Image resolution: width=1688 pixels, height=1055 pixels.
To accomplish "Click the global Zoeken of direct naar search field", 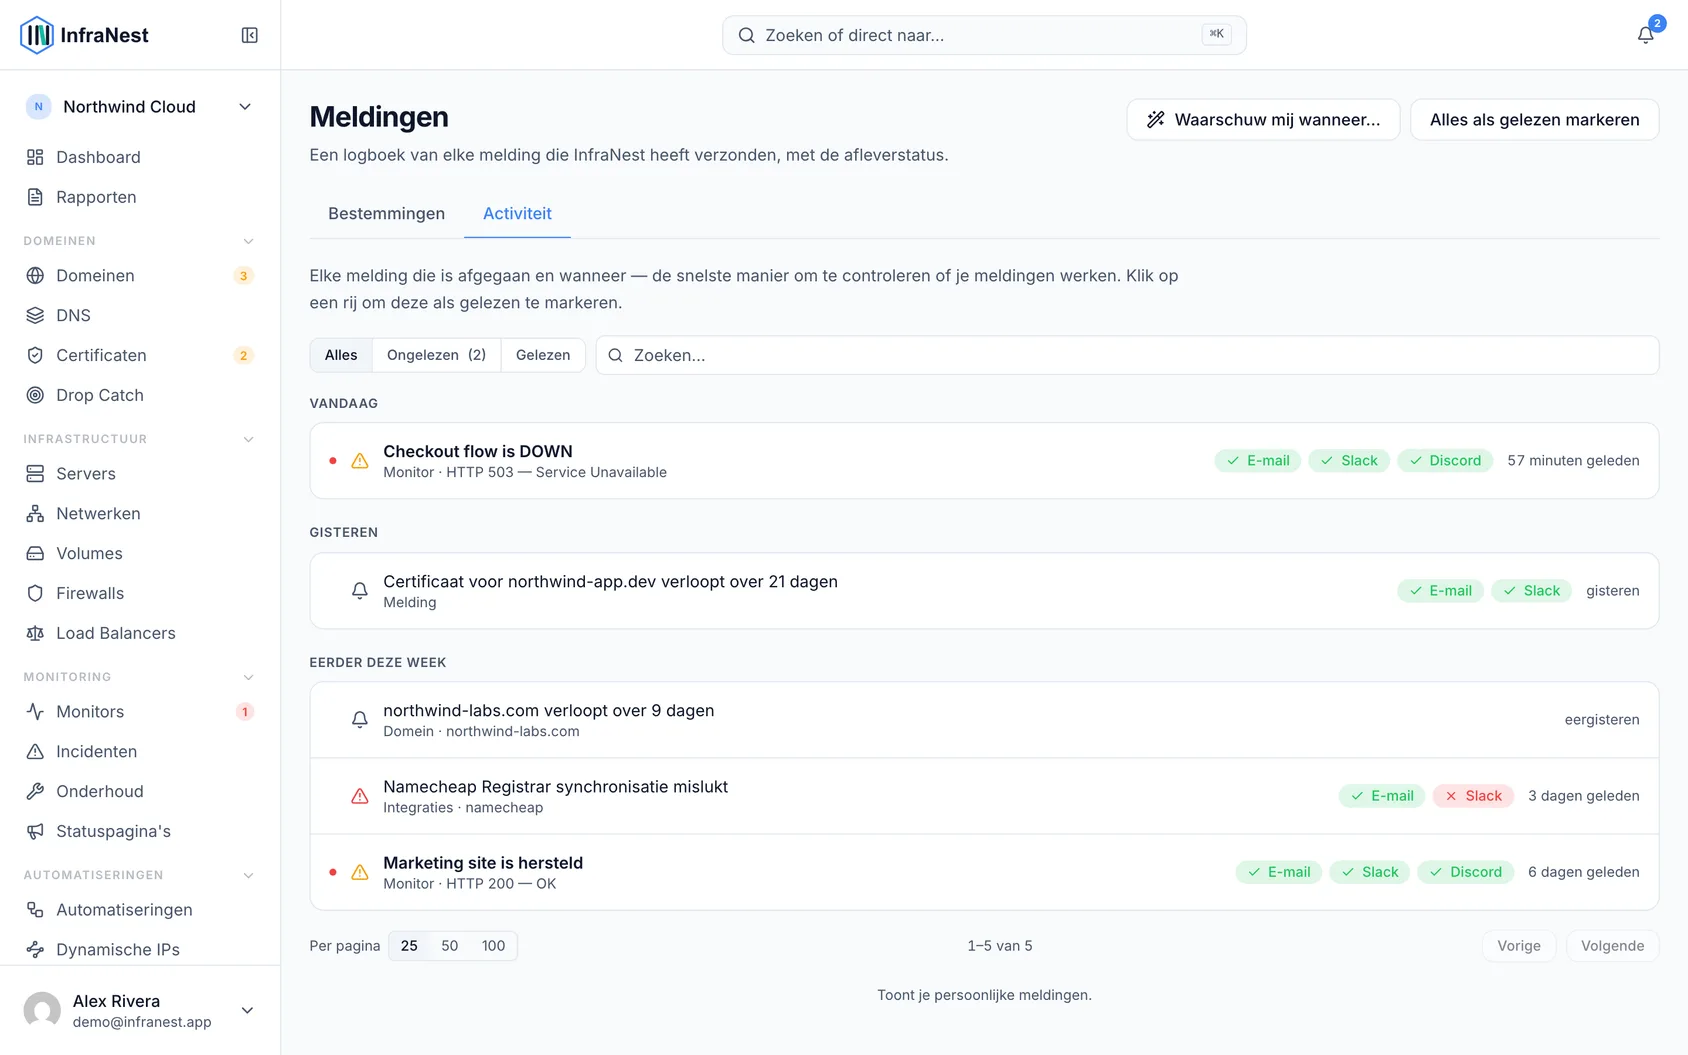I will [984, 35].
